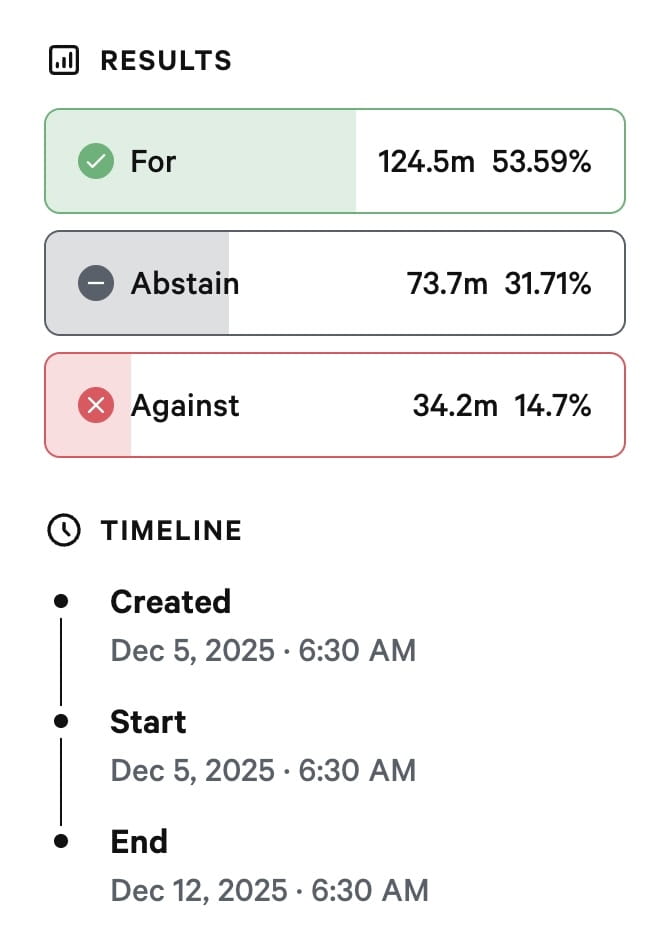Click the Start timeline dot
The width and height of the screenshot is (662, 928).
(61, 721)
